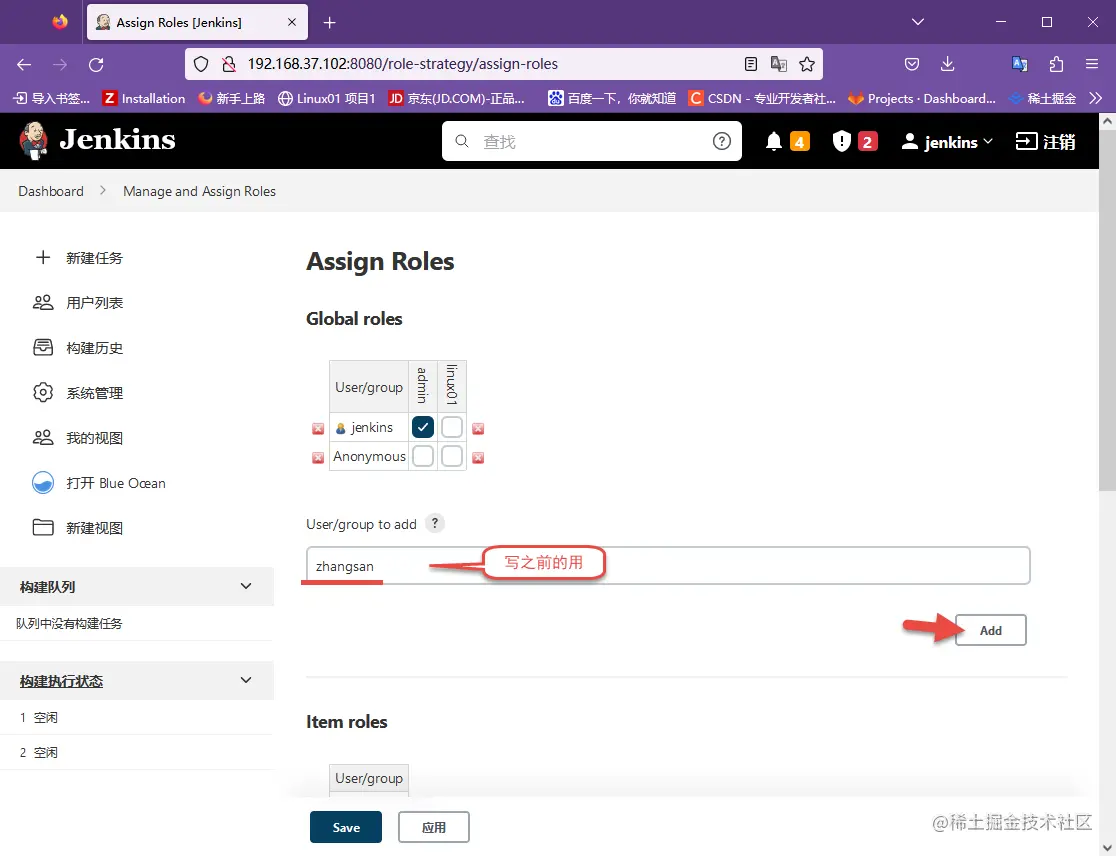Open CSDN bookmark
1116x856 pixels.
[762, 98]
